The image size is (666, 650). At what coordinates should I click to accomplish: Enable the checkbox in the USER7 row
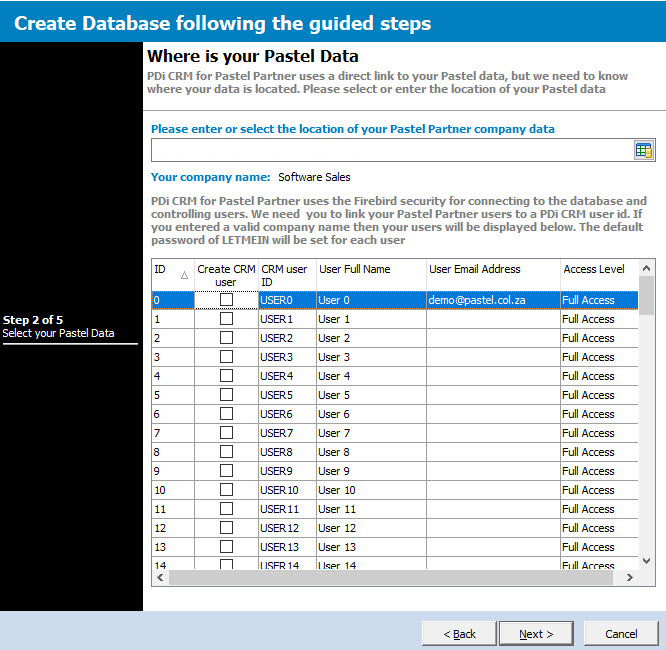coord(226,432)
